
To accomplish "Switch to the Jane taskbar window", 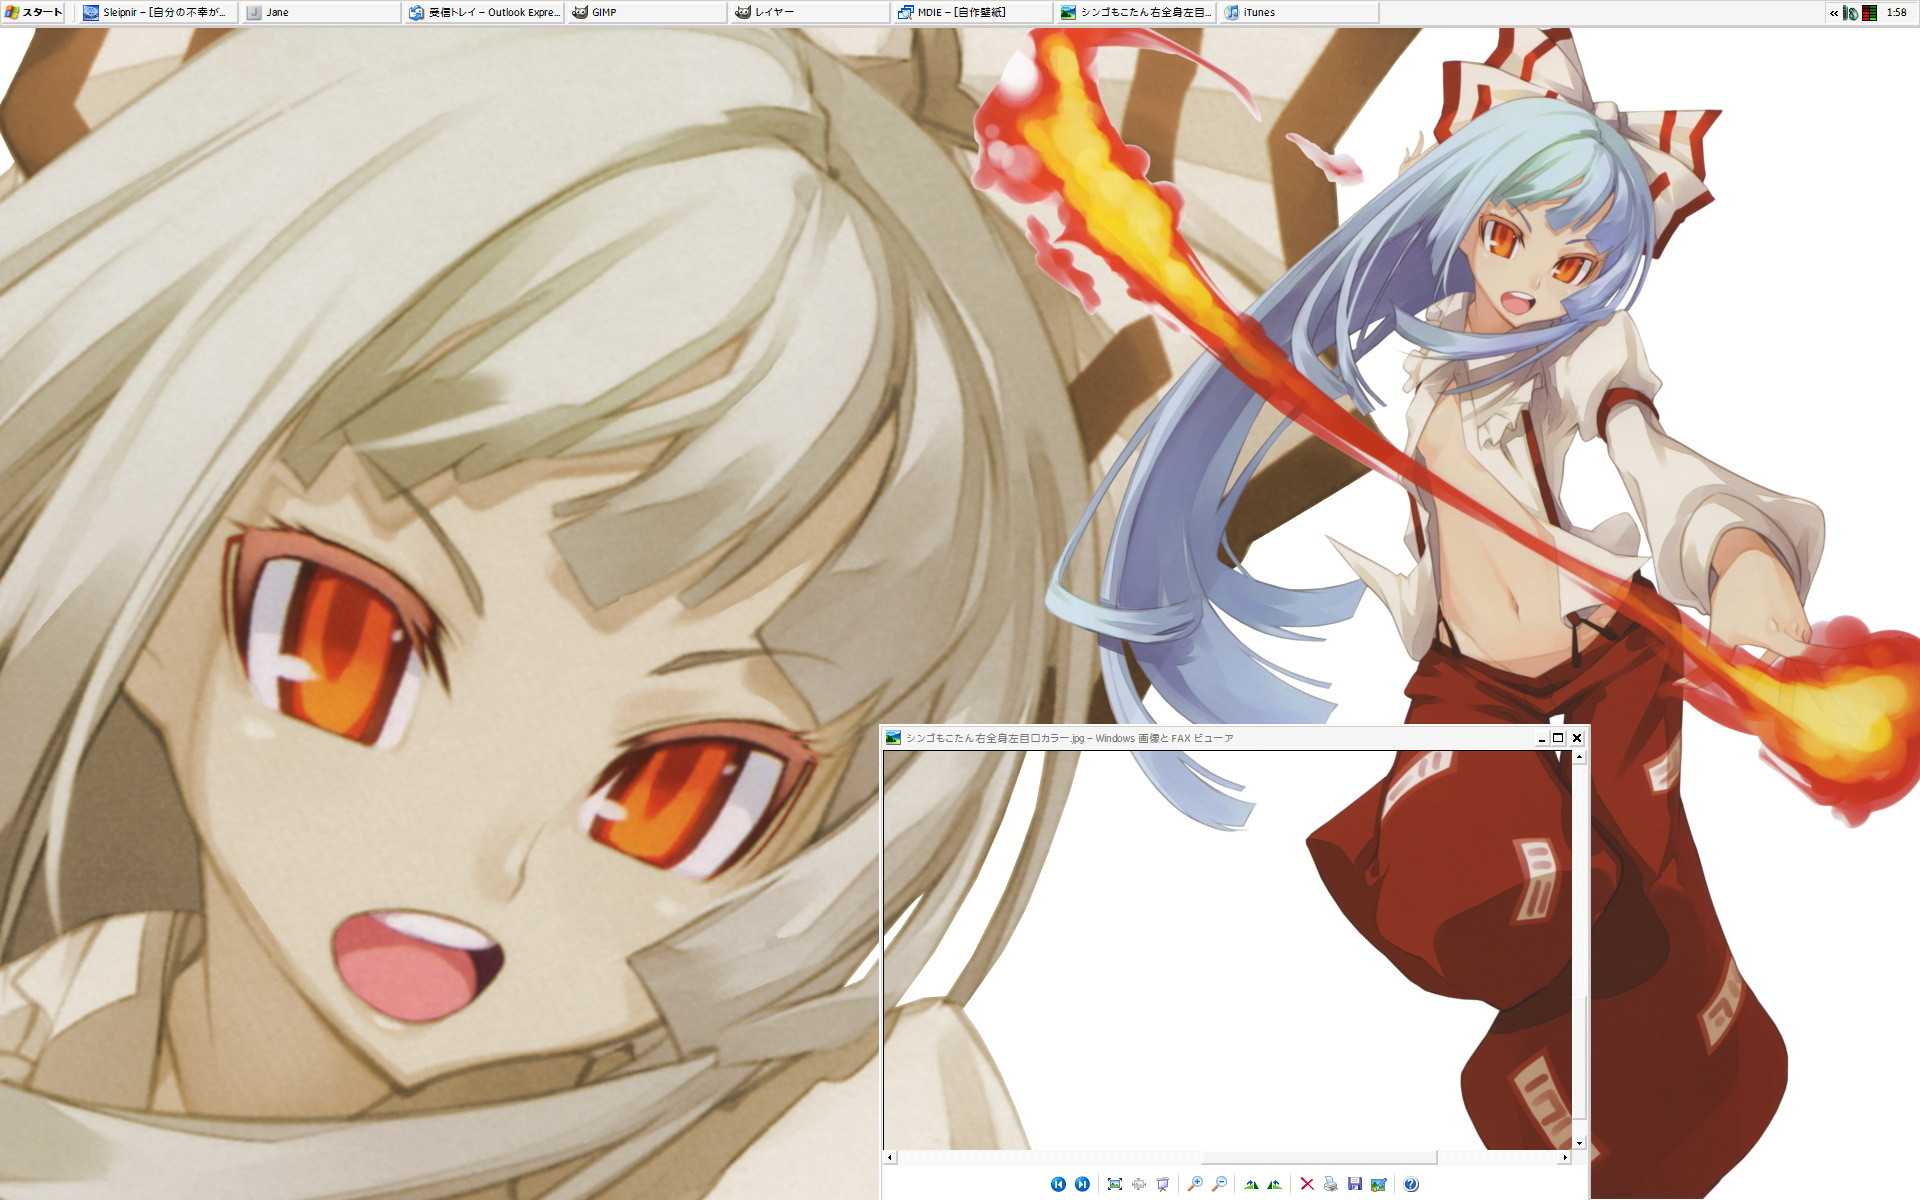I will [x=320, y=12].
